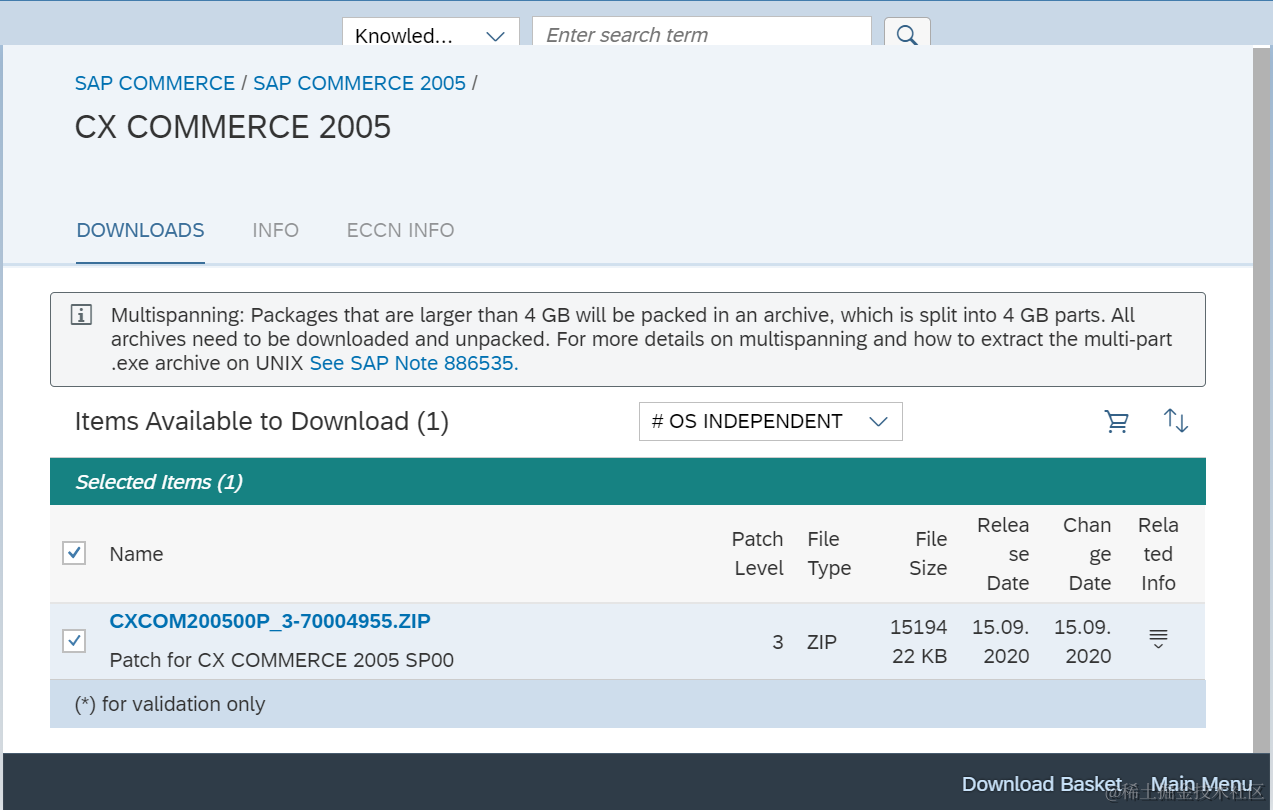Toggle the select-all checkbox in header
The image size is (1273, 810).
click(74, 553)
